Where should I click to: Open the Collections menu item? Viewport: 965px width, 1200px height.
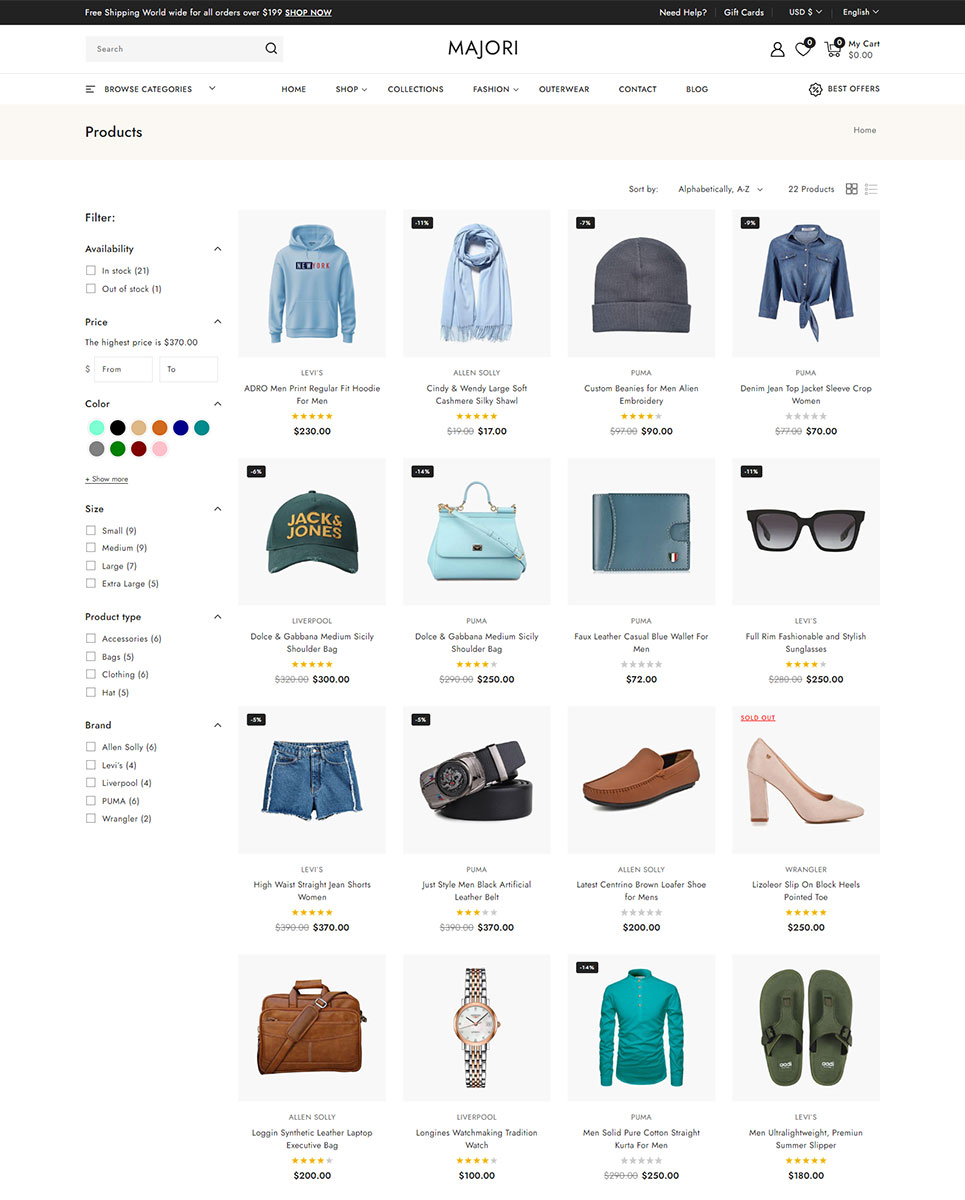click(x=415, y=89)
